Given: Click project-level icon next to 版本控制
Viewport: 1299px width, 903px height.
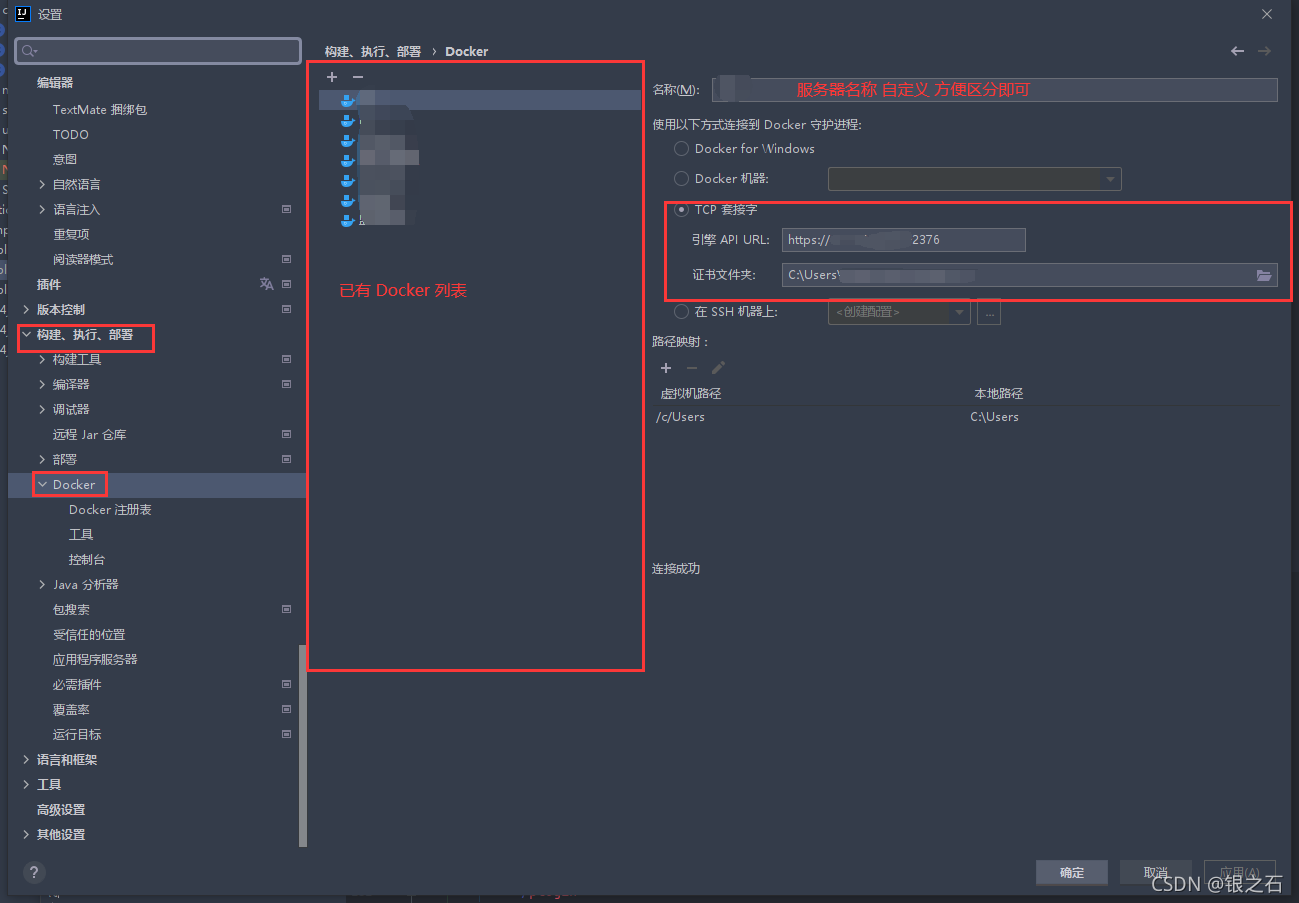Looking at the screenshot, I should (286, 309).
